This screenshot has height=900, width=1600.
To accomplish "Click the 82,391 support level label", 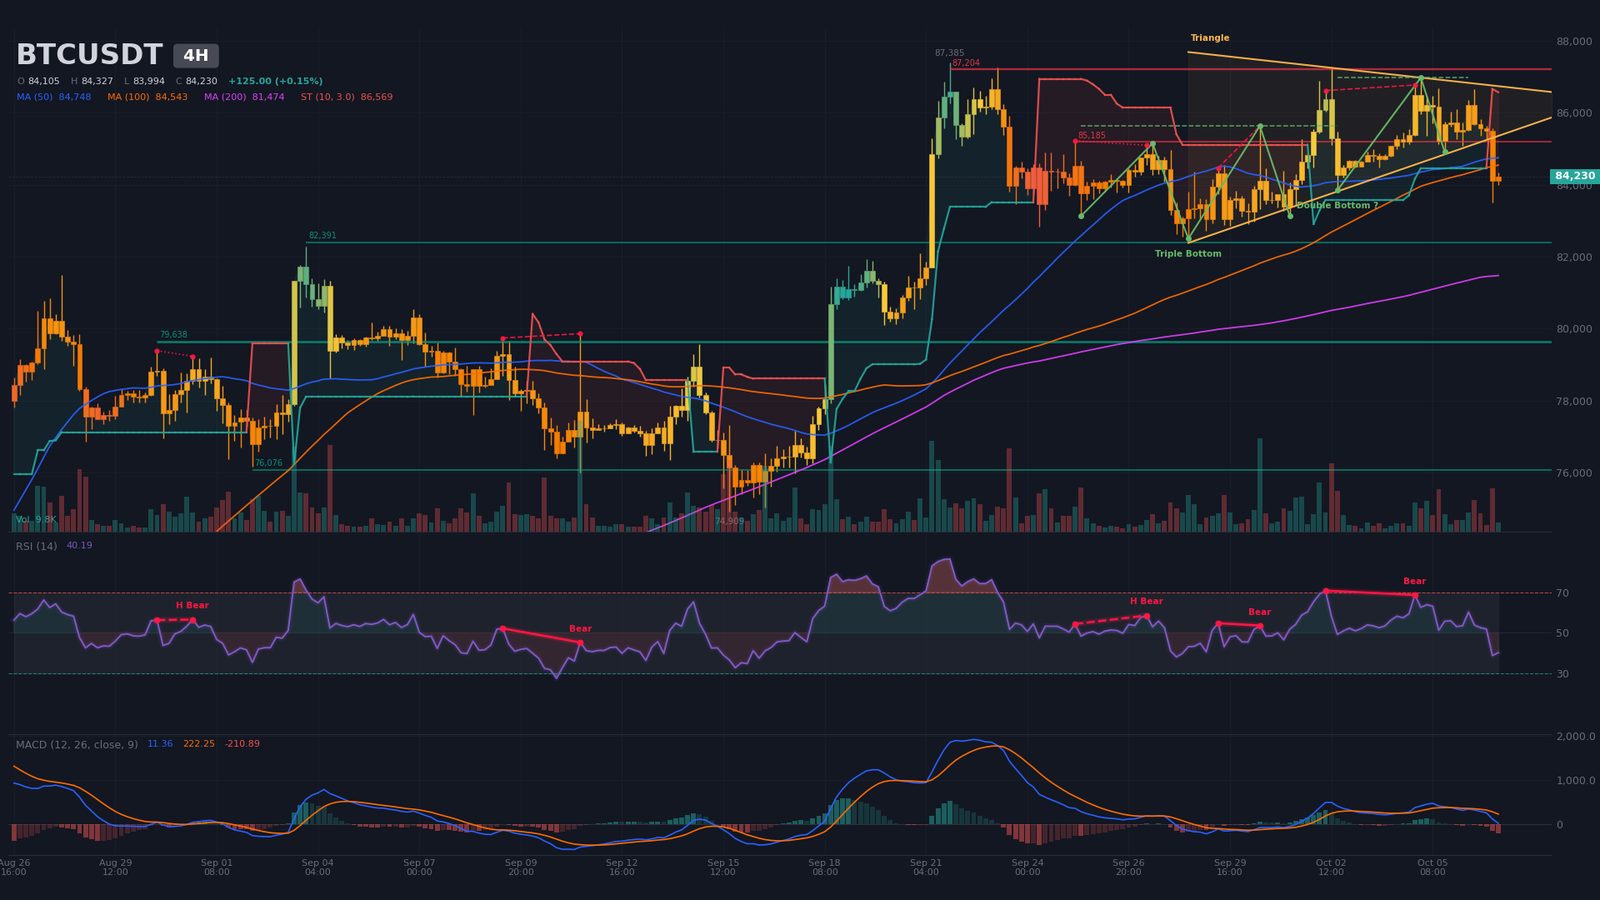I will (322, 236).
